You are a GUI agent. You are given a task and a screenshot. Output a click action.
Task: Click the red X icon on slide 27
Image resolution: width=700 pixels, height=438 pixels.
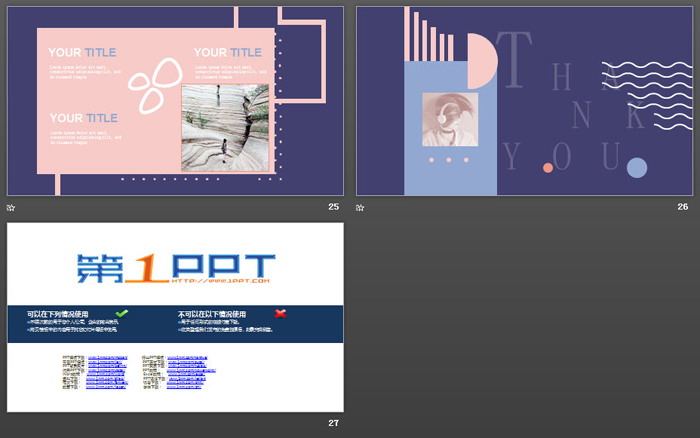[280, 313]
